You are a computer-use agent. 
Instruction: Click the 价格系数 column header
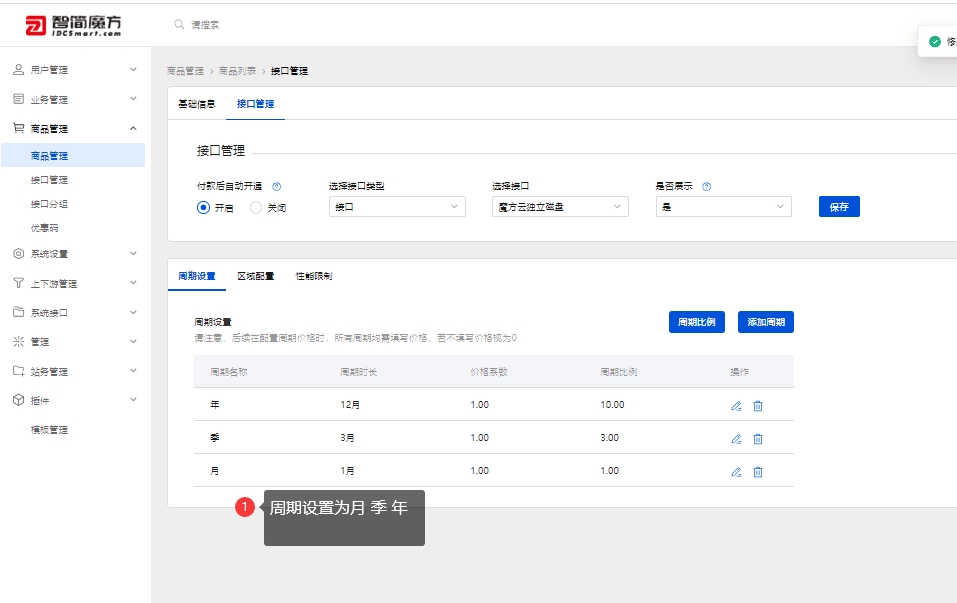(x=489, y=372)
